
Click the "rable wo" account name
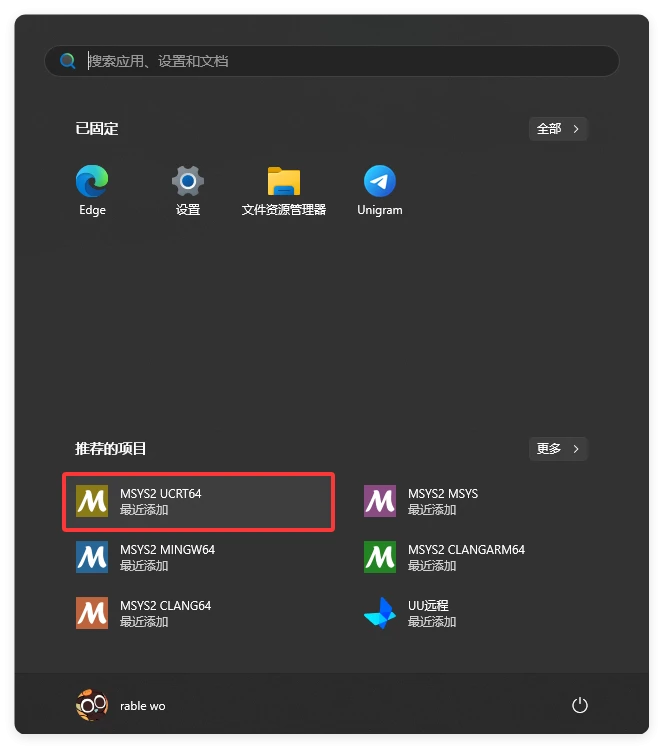(x=143, y=706)
